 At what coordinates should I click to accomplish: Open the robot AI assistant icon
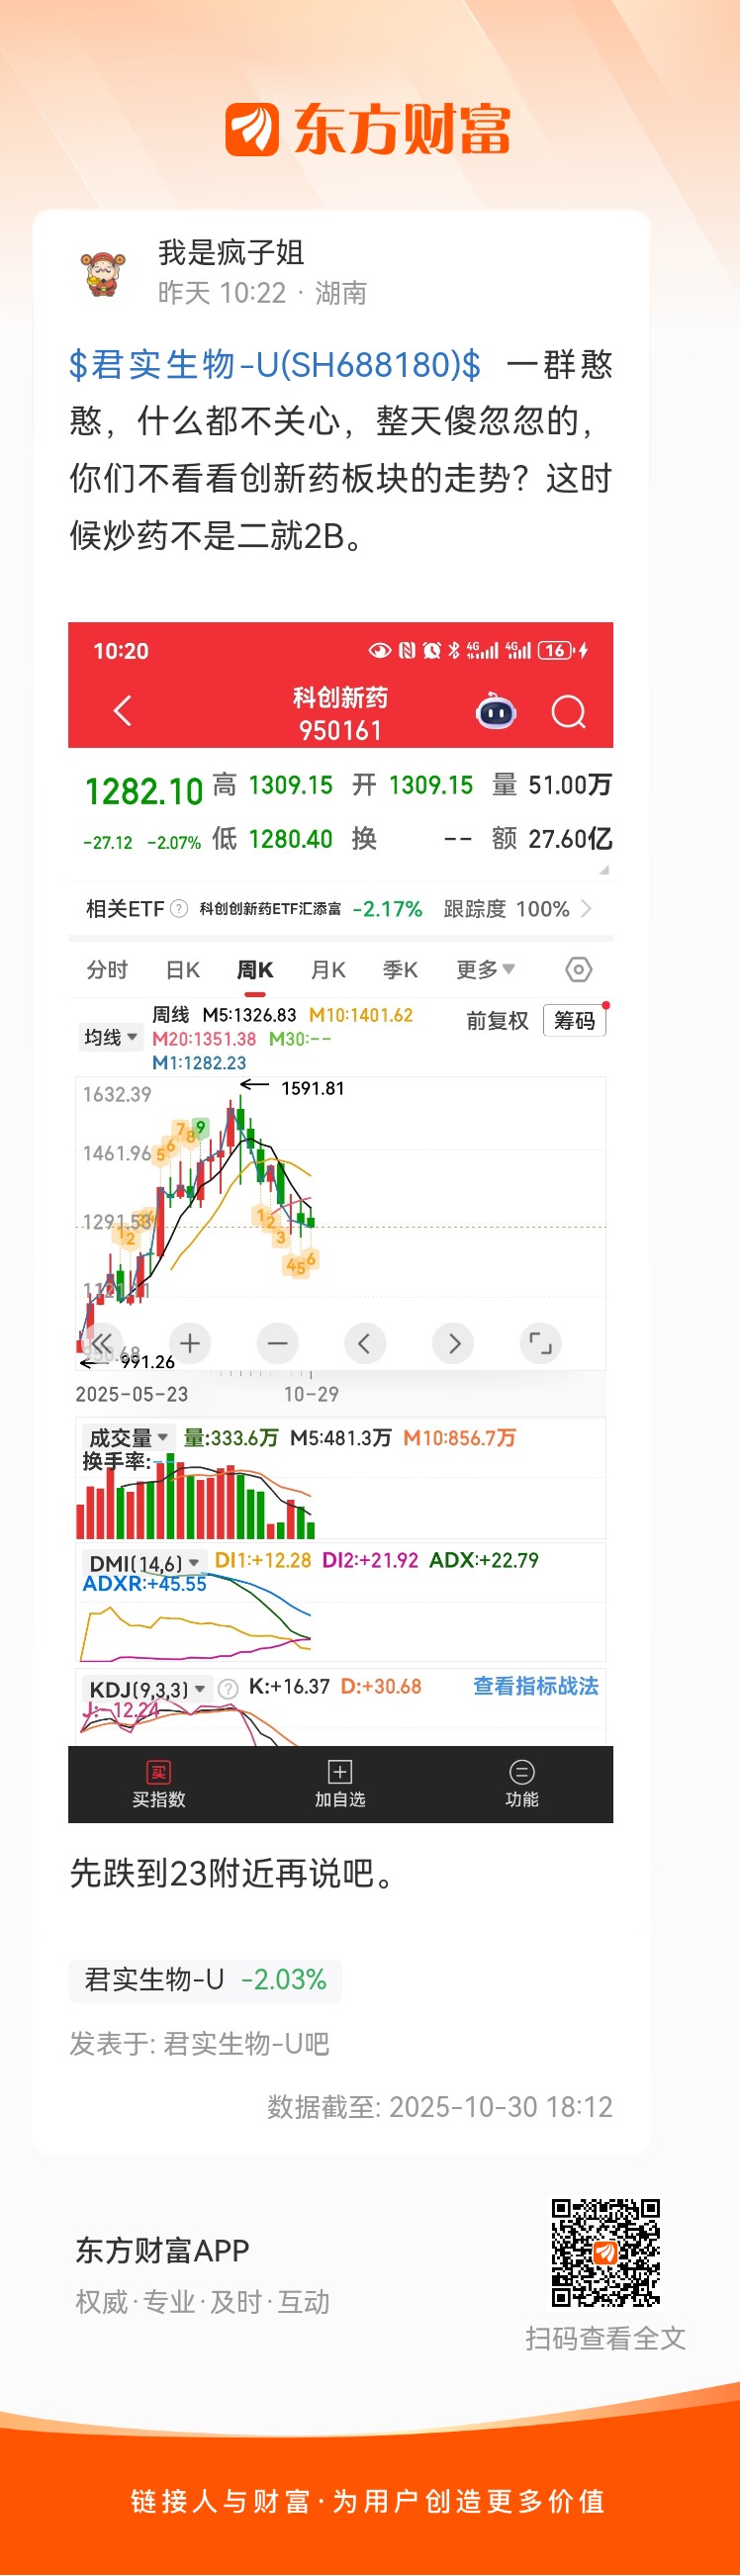495,712
